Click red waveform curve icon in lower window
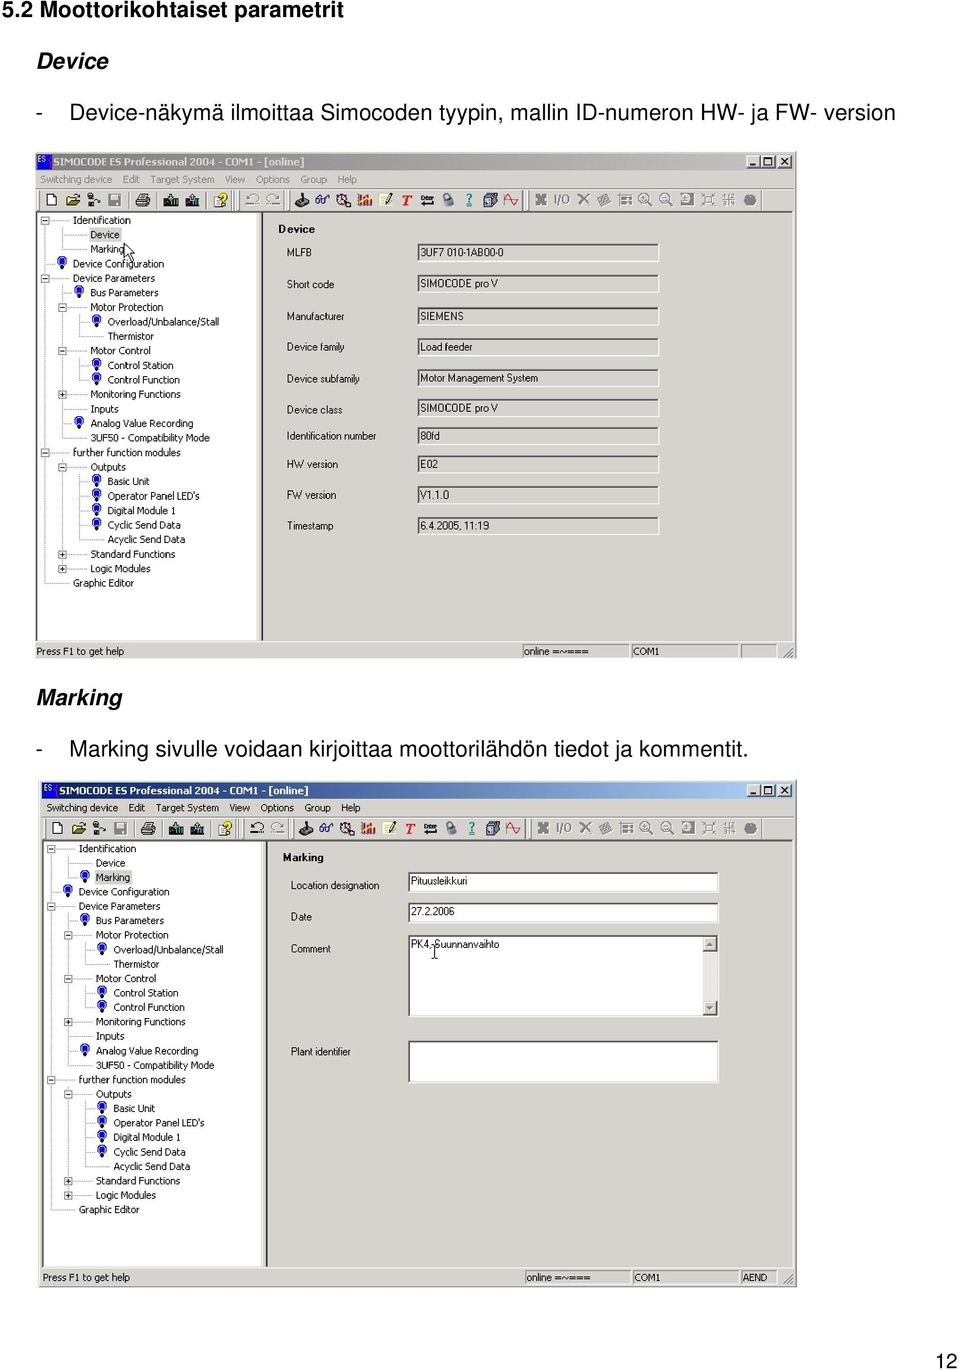The width and height of the screenshot is (960, 1370). point(513,828)
